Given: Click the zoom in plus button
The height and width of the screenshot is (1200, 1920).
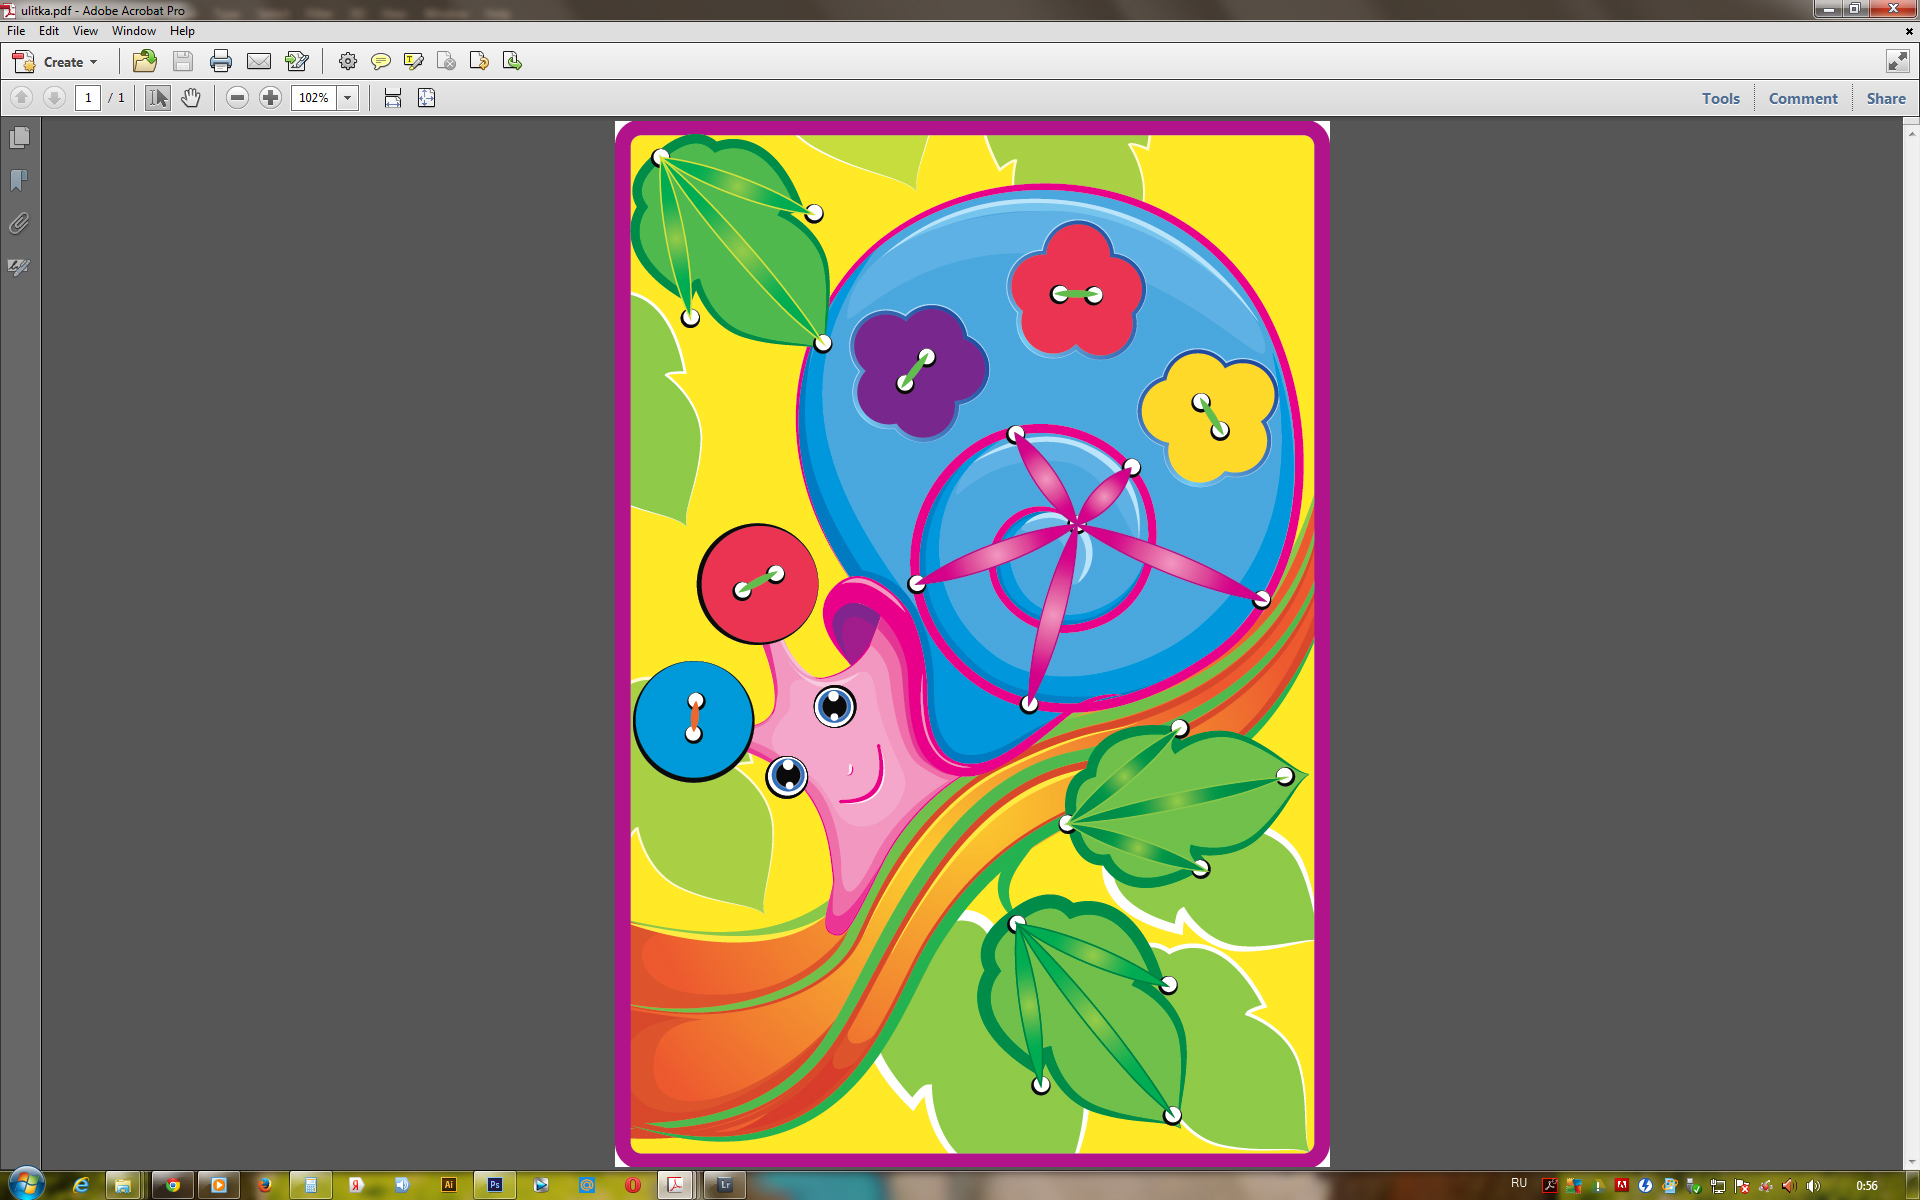Looking at the screenshot, I should [270, 98].
